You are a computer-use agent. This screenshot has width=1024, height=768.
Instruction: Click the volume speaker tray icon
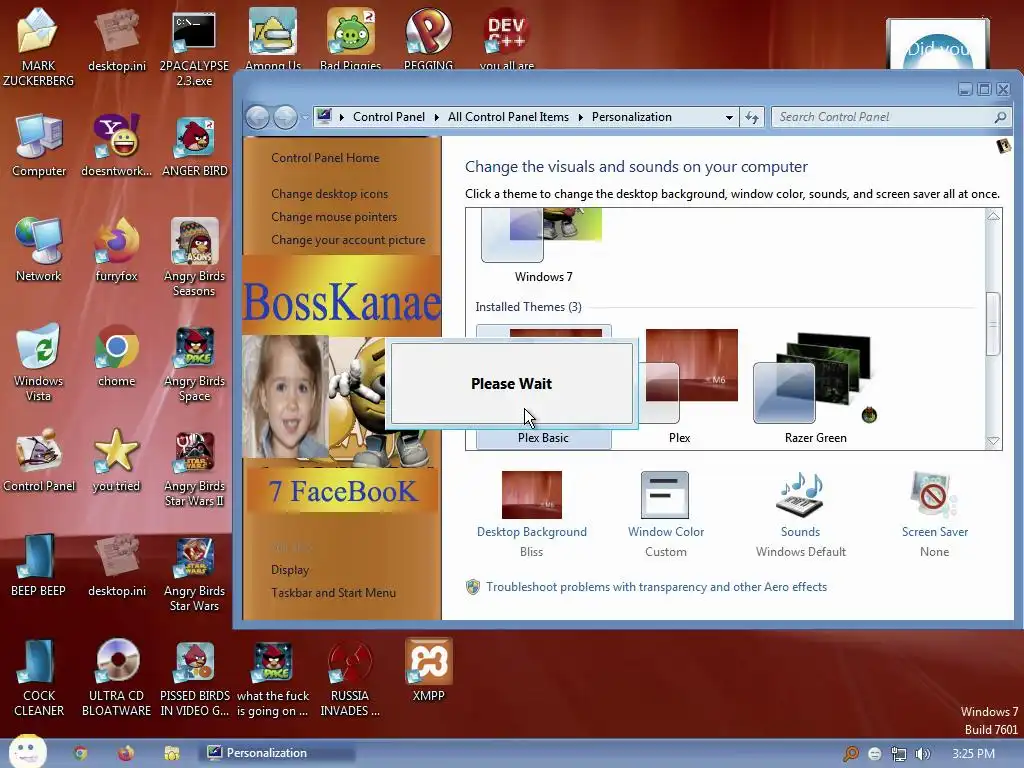point(923,754)
